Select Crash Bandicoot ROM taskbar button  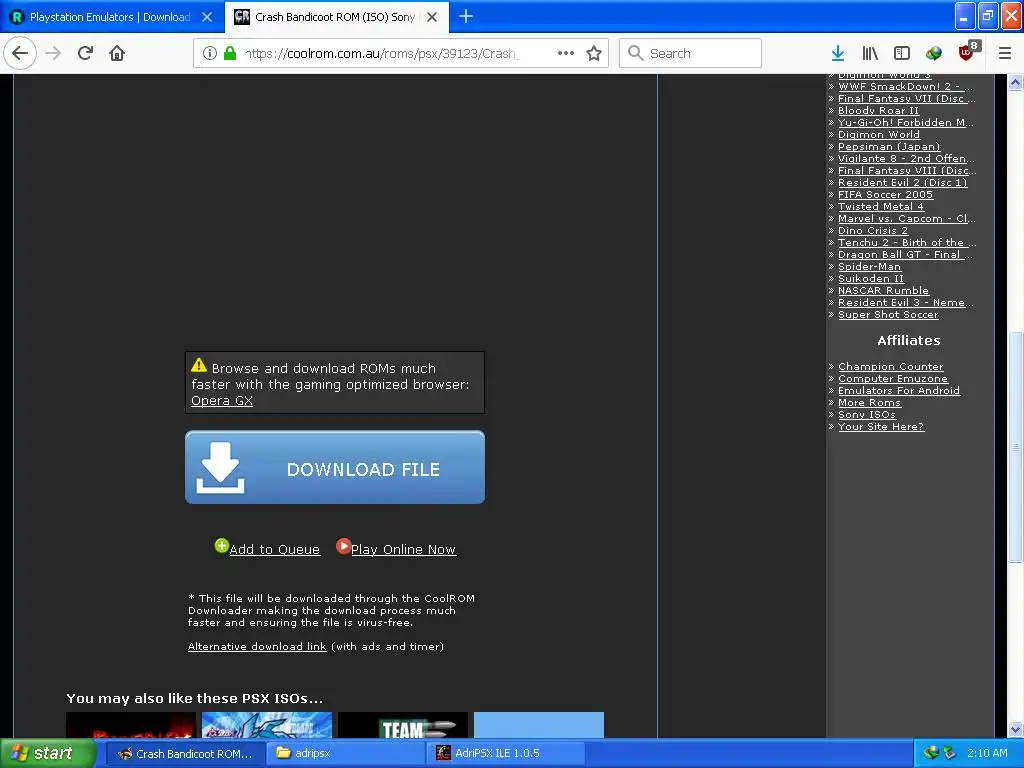coord(186,753)
